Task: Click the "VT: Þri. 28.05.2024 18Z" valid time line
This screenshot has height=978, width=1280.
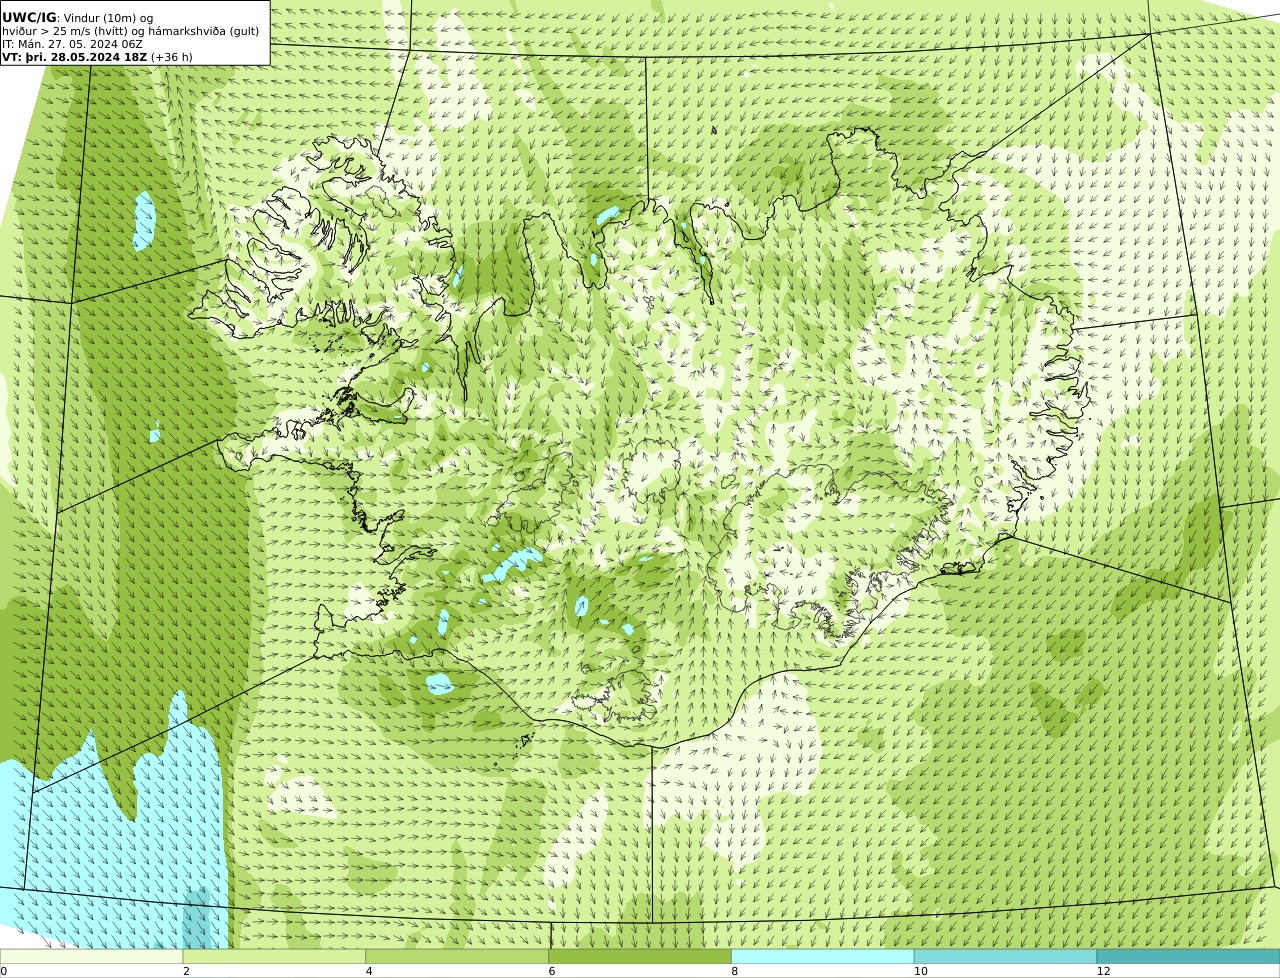Action: coord(75,57)
